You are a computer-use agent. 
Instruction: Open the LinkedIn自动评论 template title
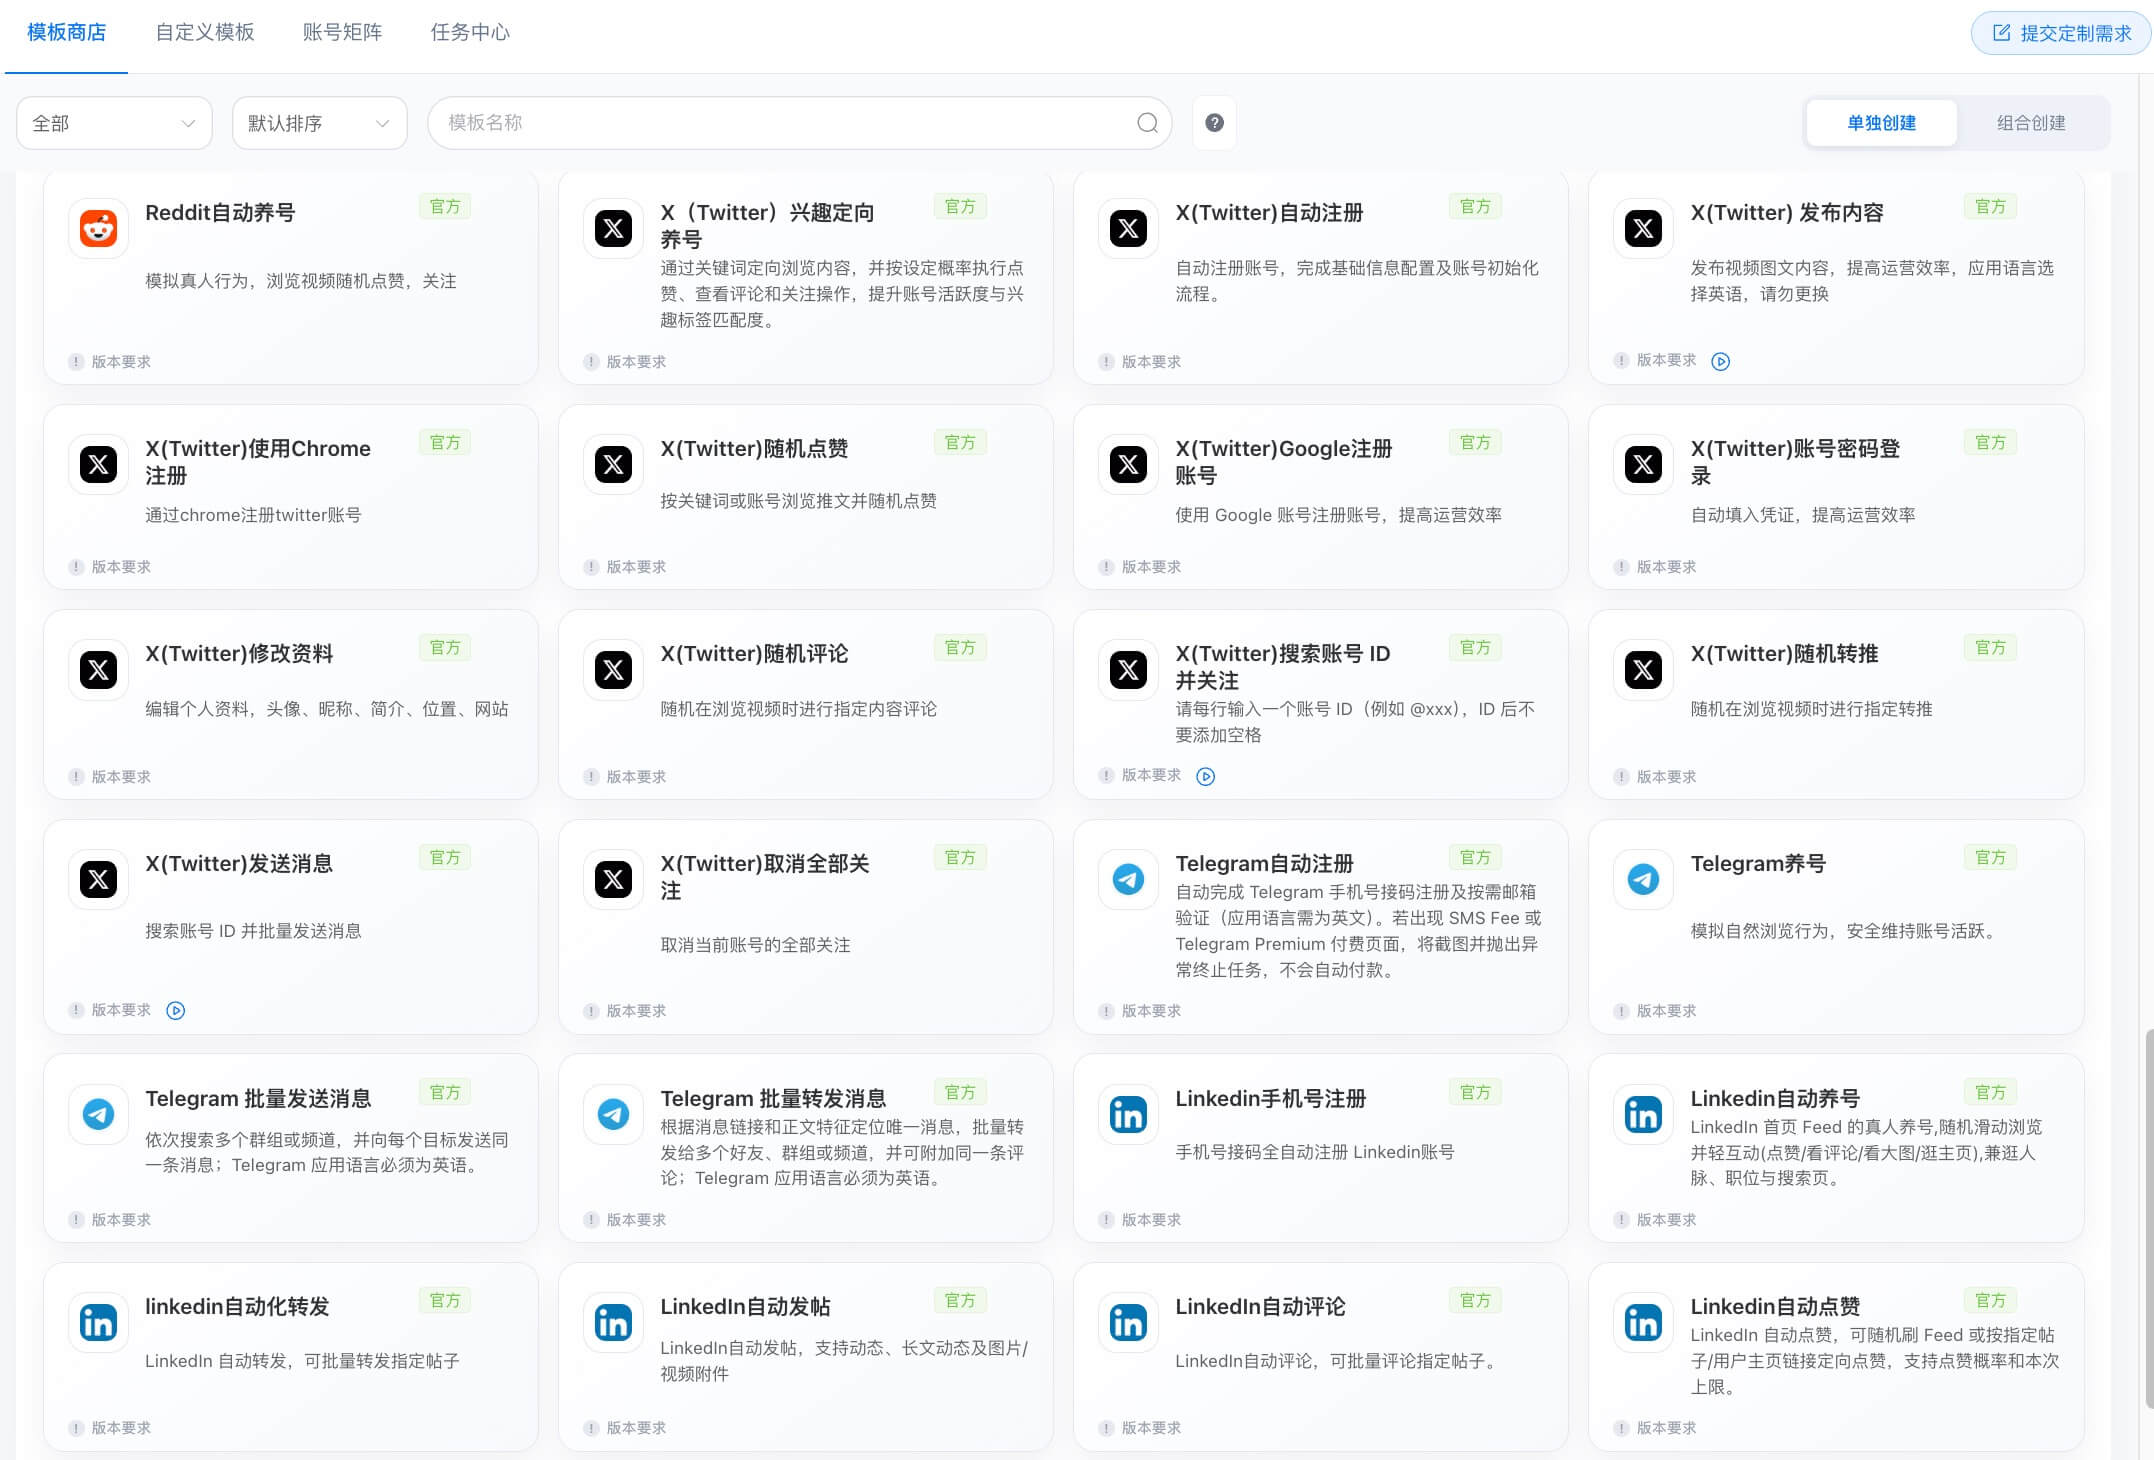pos(1260,1306)
